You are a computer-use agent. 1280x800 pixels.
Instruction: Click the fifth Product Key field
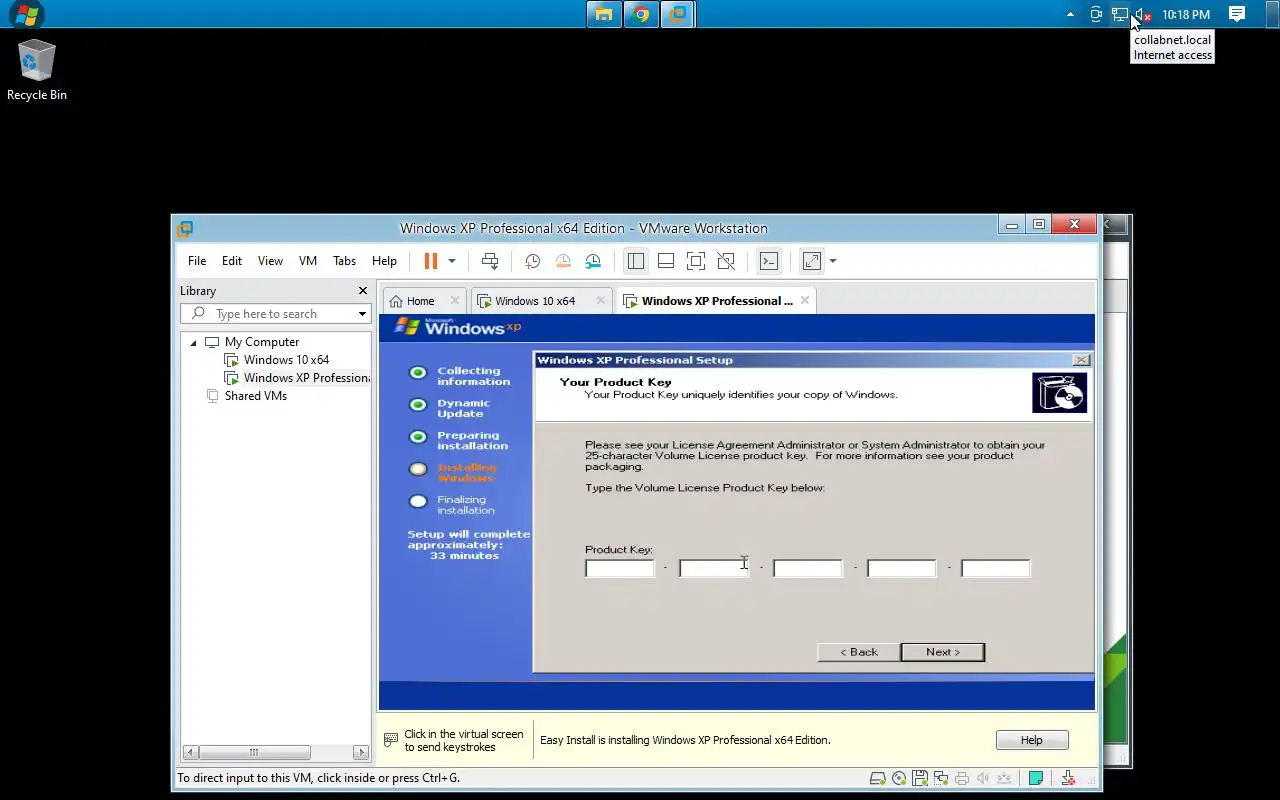tap(996, 568)
